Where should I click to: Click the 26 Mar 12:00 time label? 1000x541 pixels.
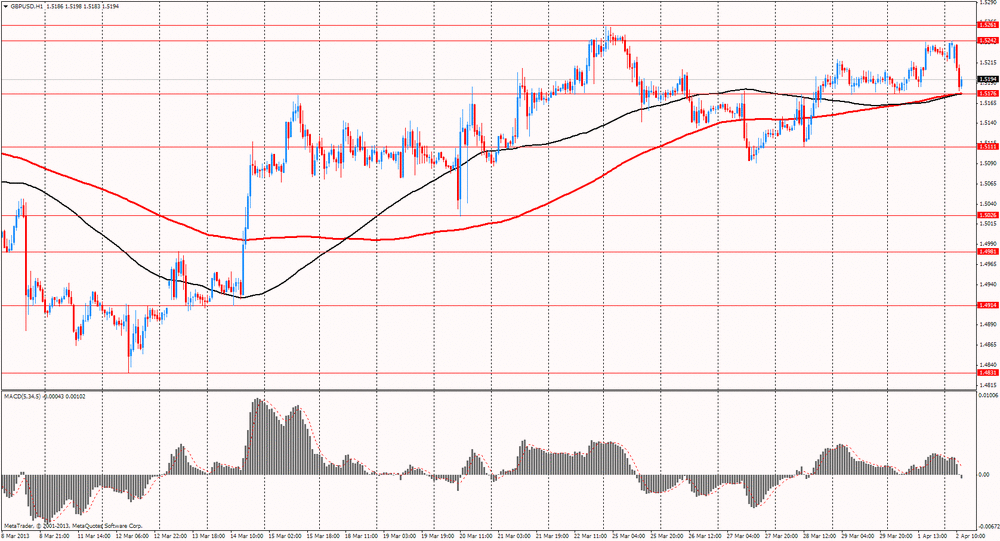coord(705,536)
